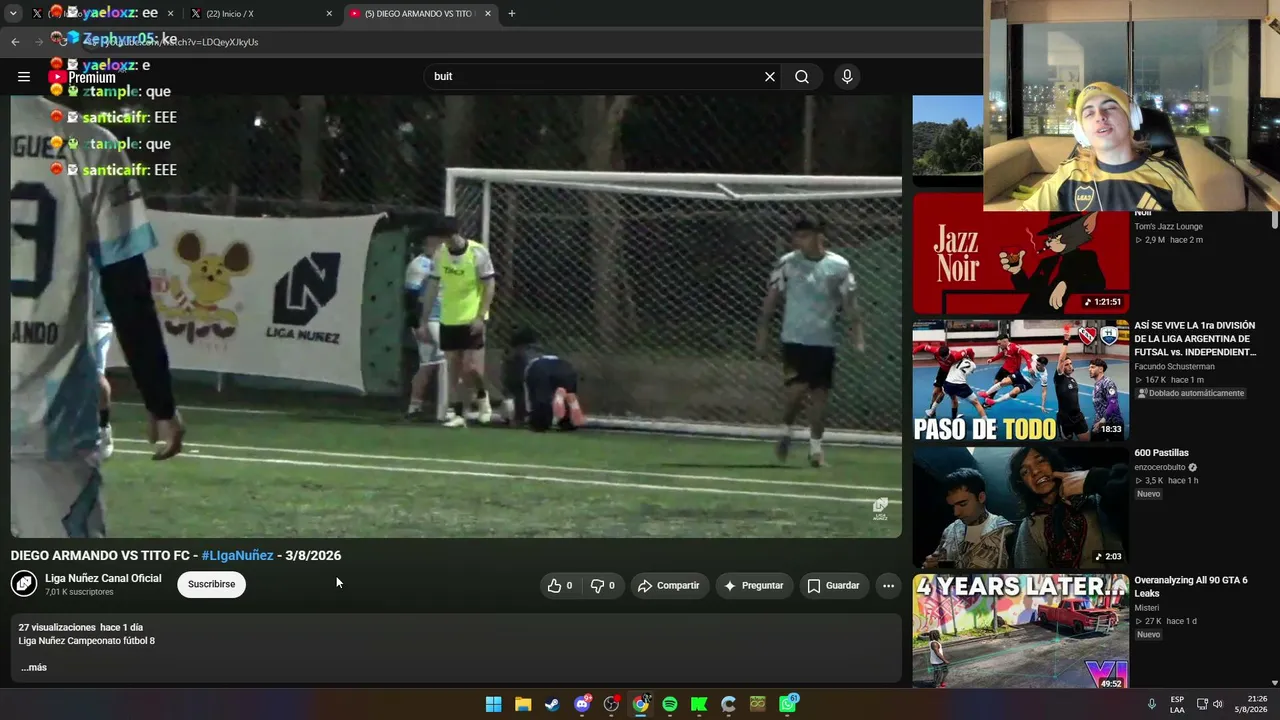Click the main video player
This screenshot has width=1280, height=720.
click(456, 316)
